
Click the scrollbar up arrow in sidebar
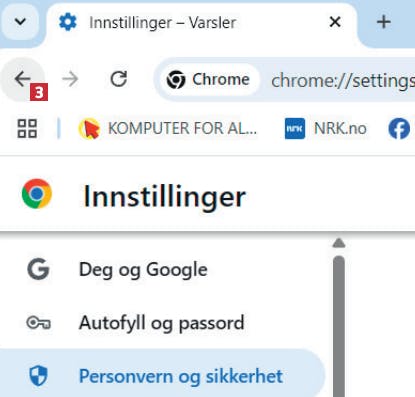pos(339,243)
